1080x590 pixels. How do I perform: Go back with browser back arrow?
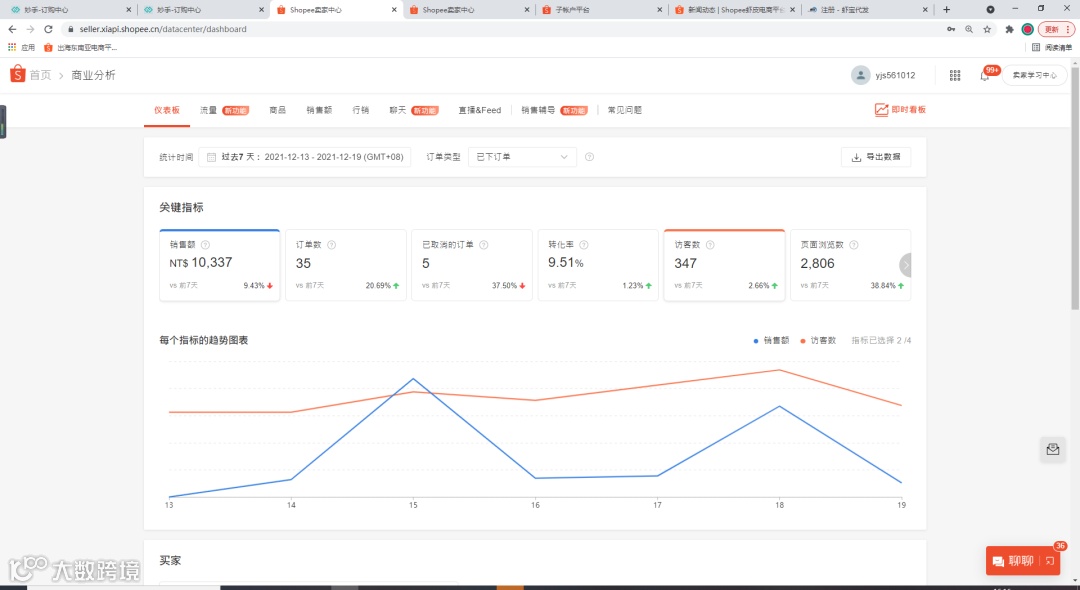pos(12,29)
